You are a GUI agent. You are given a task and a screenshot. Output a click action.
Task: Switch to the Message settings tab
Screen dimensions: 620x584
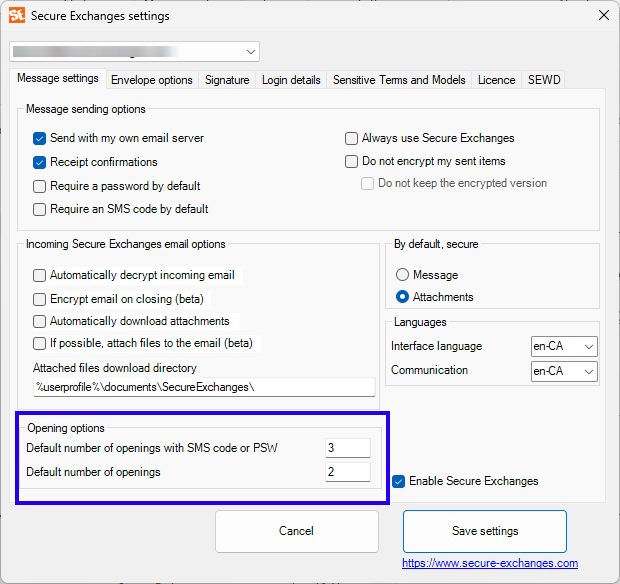58,78
